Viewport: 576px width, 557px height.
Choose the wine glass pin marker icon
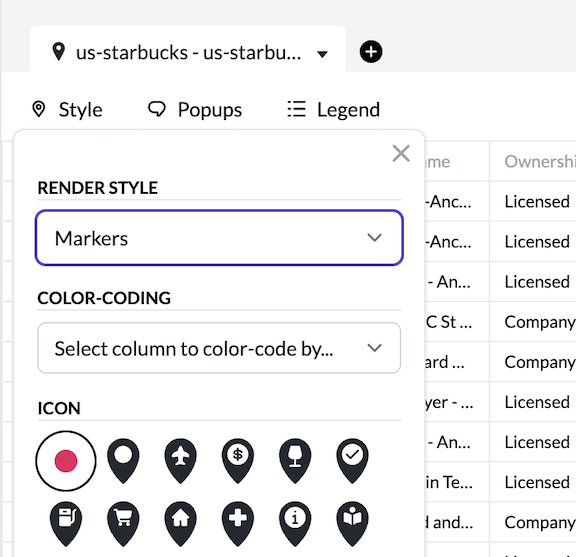295,461
